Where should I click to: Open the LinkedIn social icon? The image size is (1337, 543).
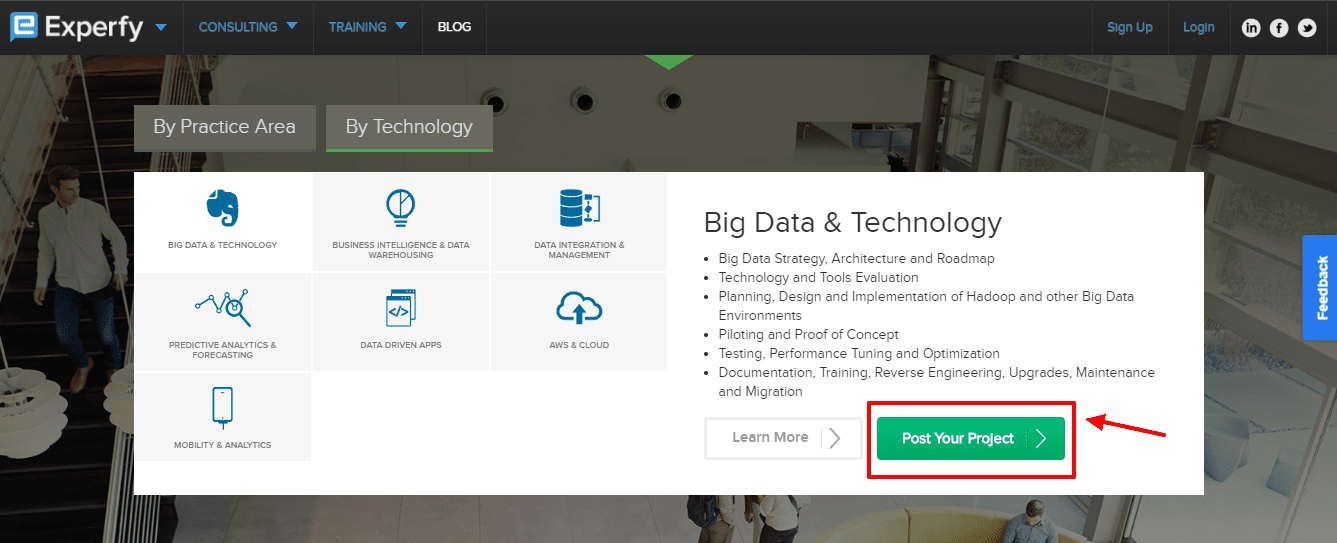[x=1251, y=28]
